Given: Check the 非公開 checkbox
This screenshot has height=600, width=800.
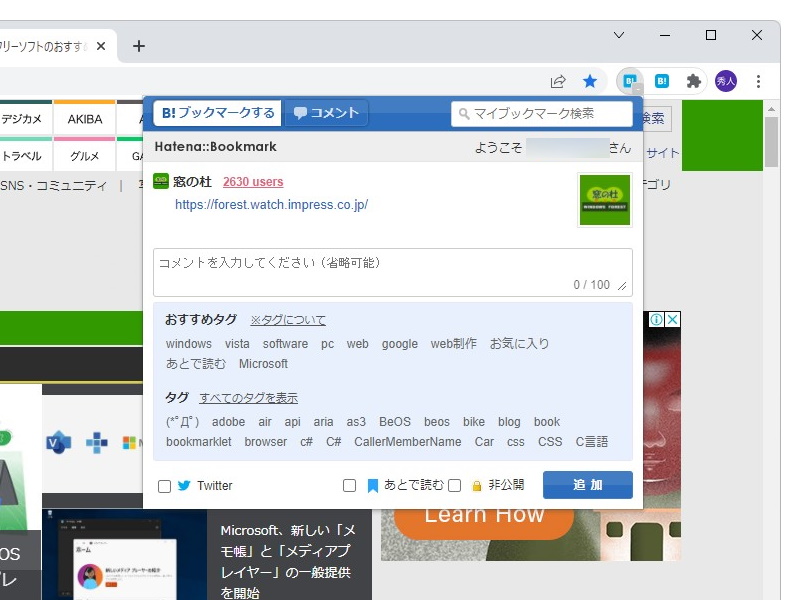Looking at the screenshot, I should pos(454,485).
